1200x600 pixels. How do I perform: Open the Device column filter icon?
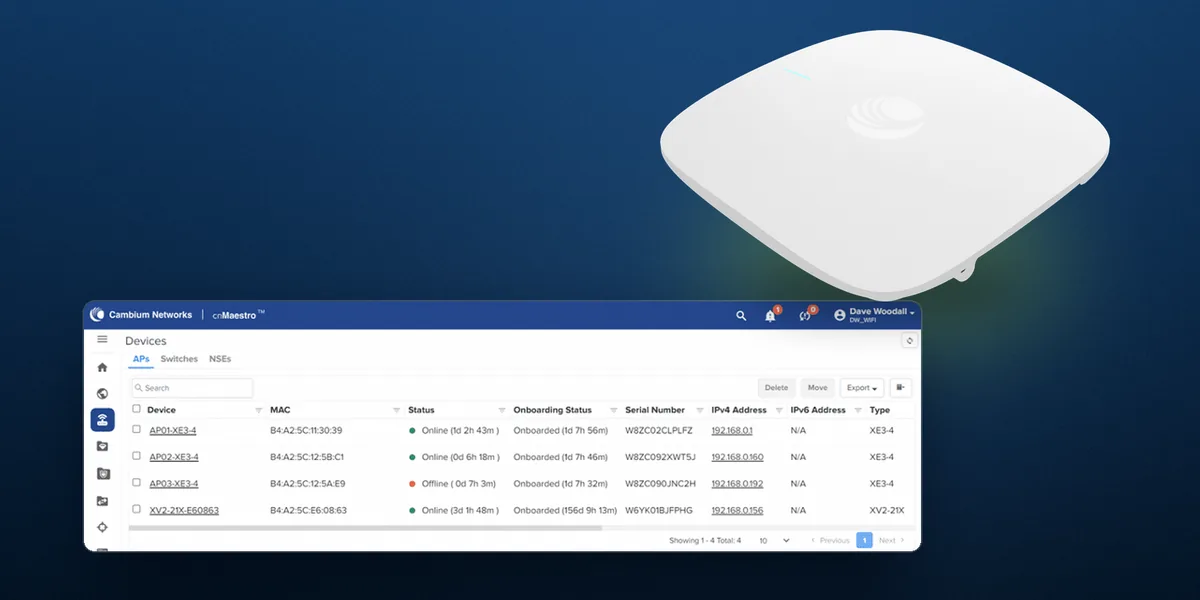click(x=259, y=410)
